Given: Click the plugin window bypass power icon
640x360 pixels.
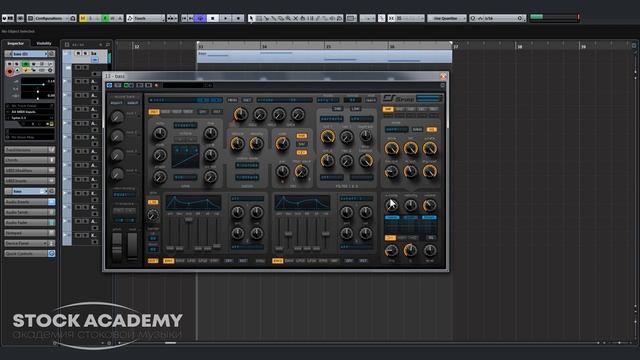Looking at the screenshot, I should point(109,85).
